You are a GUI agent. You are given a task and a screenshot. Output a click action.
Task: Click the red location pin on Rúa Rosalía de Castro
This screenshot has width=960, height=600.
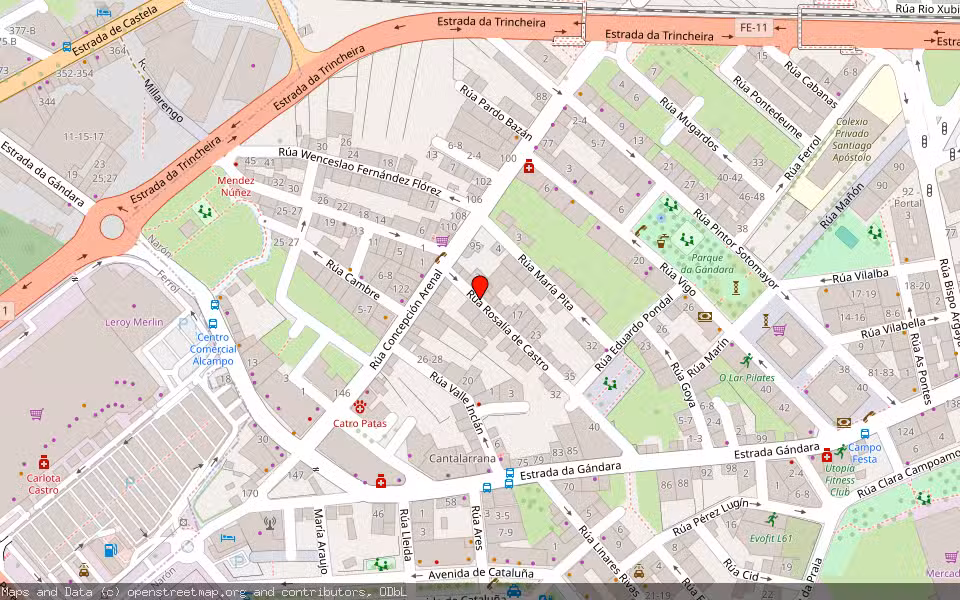click(480, 287)
